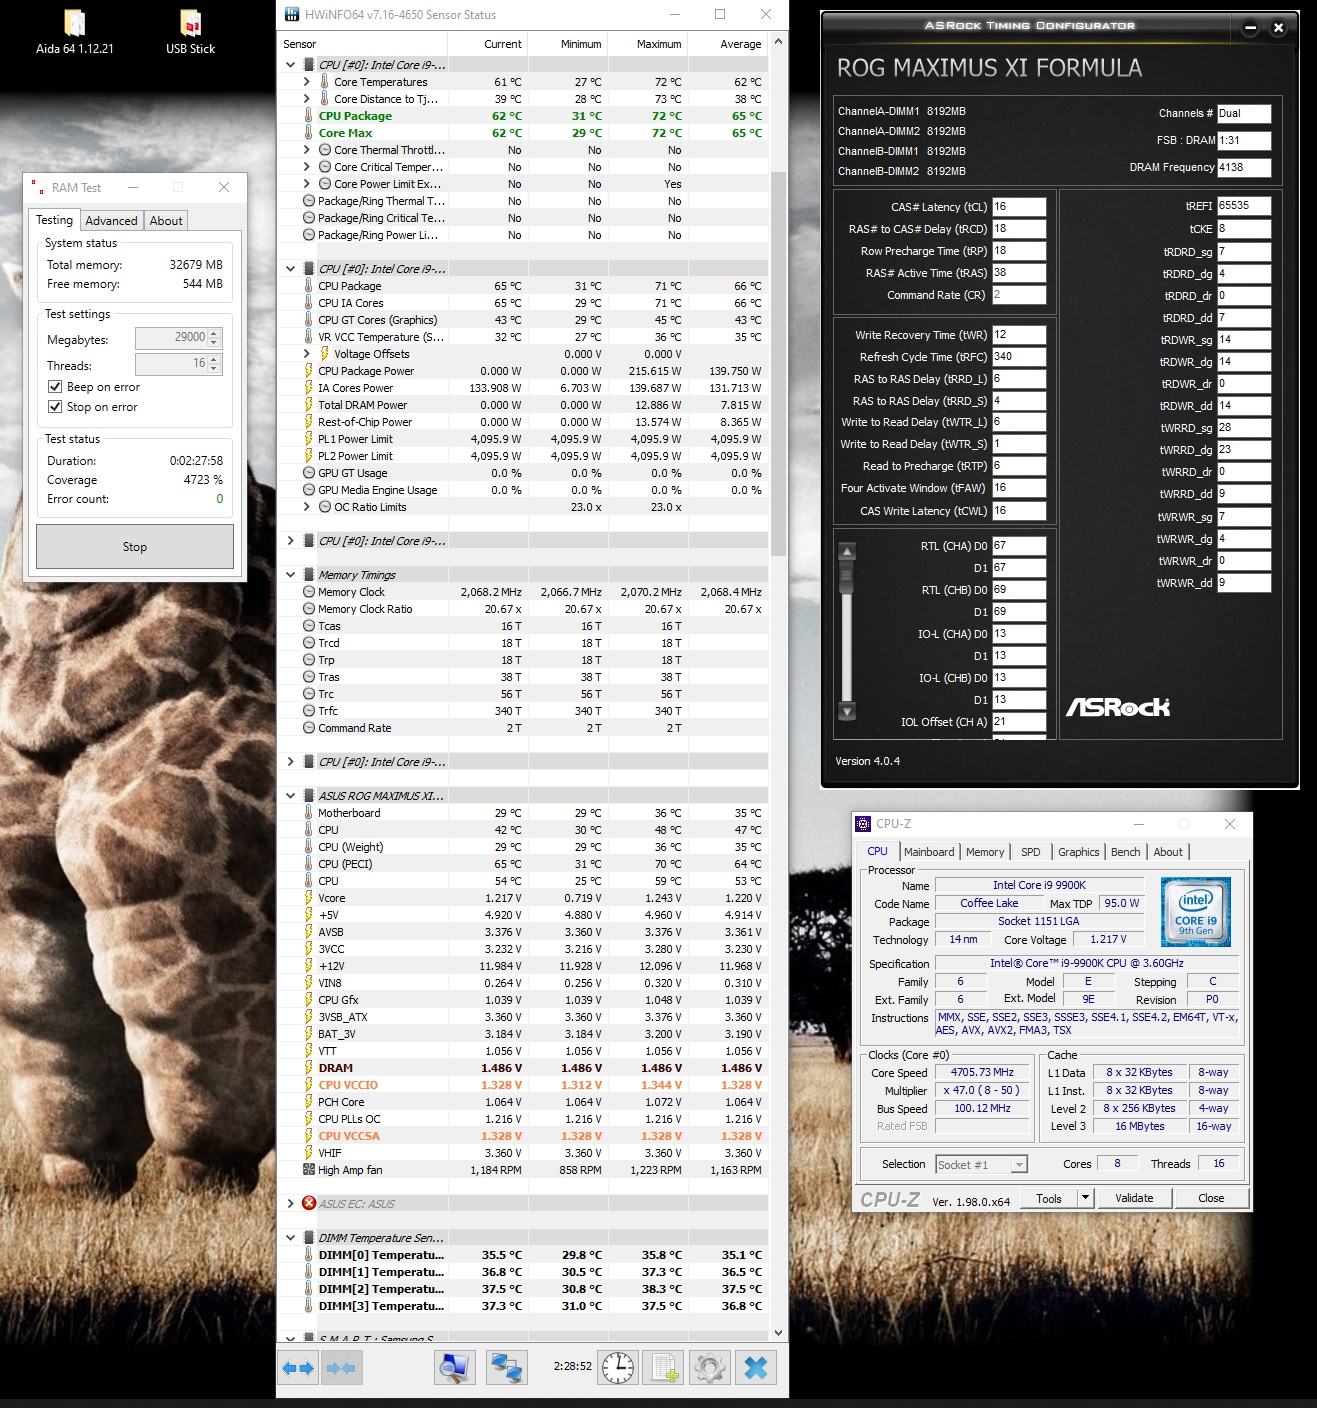
Task: Open HWiNFO settings gear icon
Action: [x=709, y=1368]
